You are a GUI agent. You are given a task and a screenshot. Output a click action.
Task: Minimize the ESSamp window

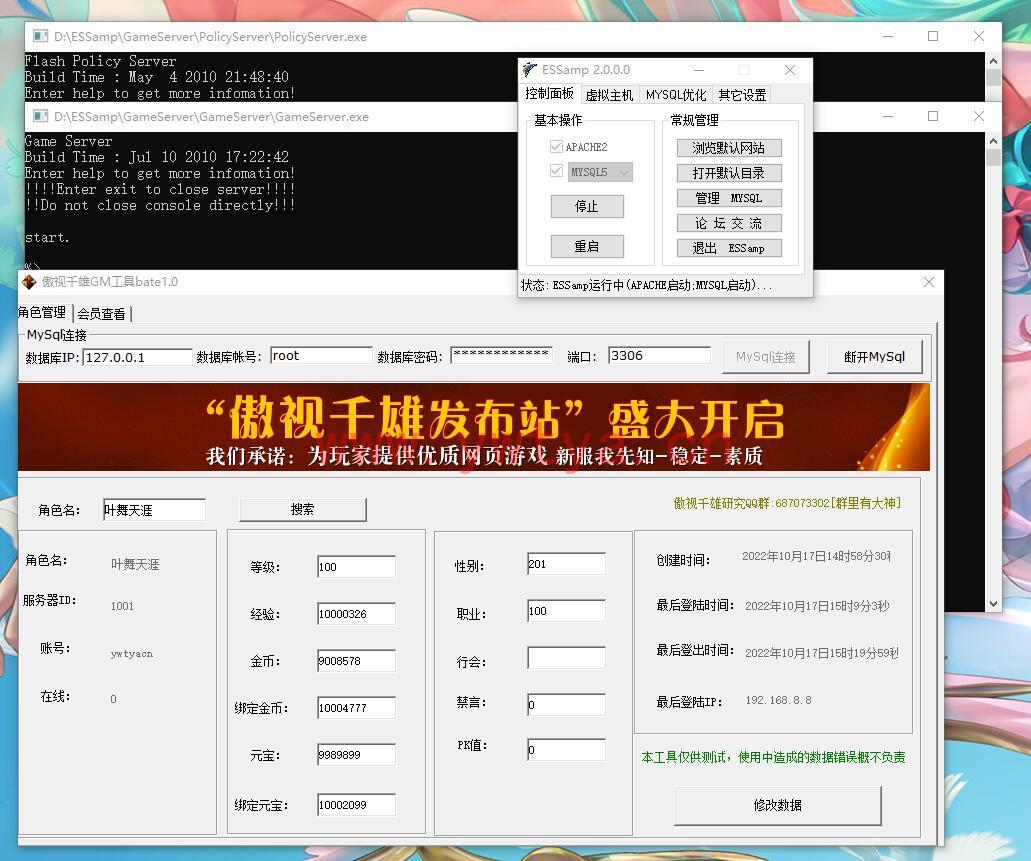click(699, 70)
